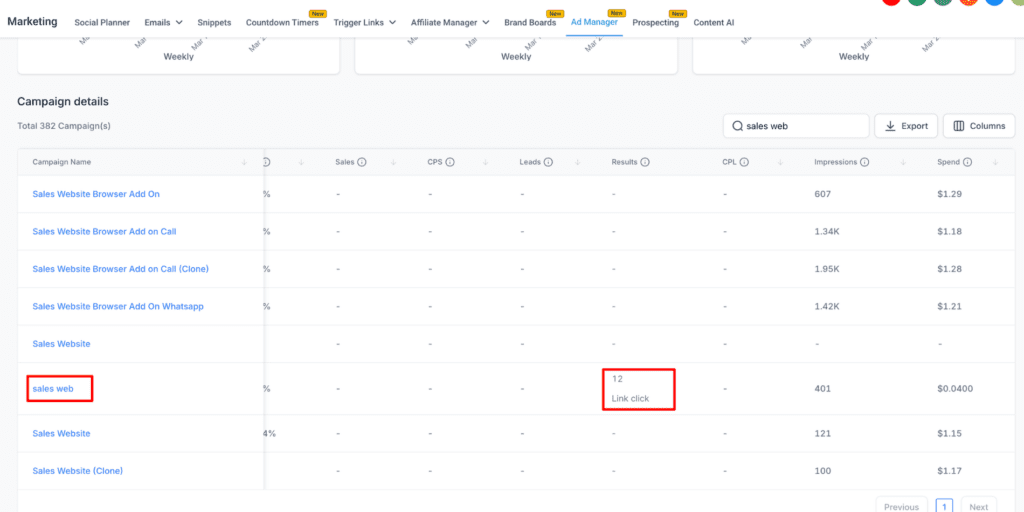Click the campaign search field

coord(796,126)
